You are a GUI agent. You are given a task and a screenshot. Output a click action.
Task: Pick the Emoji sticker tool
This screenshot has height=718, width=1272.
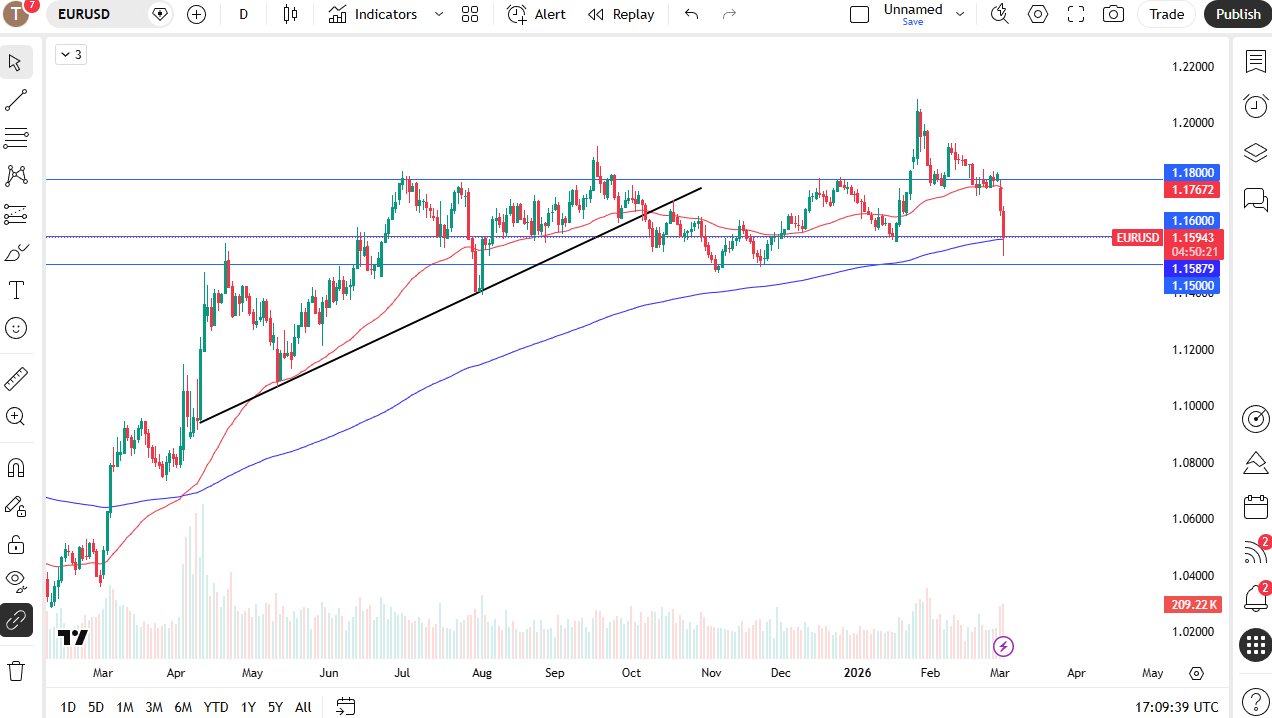tap(16, 328)
